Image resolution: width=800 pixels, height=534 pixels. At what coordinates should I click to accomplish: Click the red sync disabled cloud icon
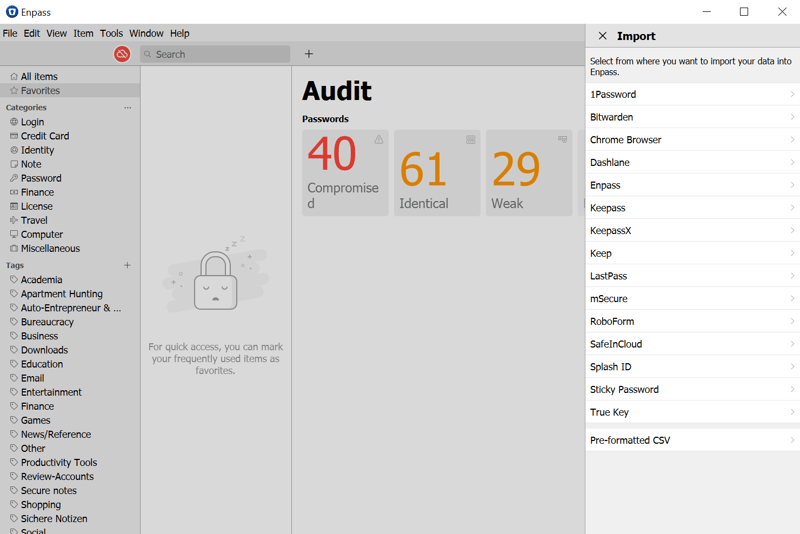click(x=122, y=54)
